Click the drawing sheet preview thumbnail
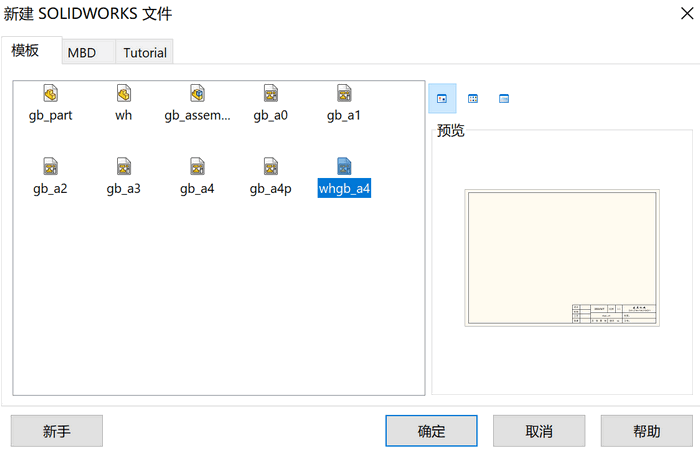Screen dimensions: 700x458 tap(562, 258)
